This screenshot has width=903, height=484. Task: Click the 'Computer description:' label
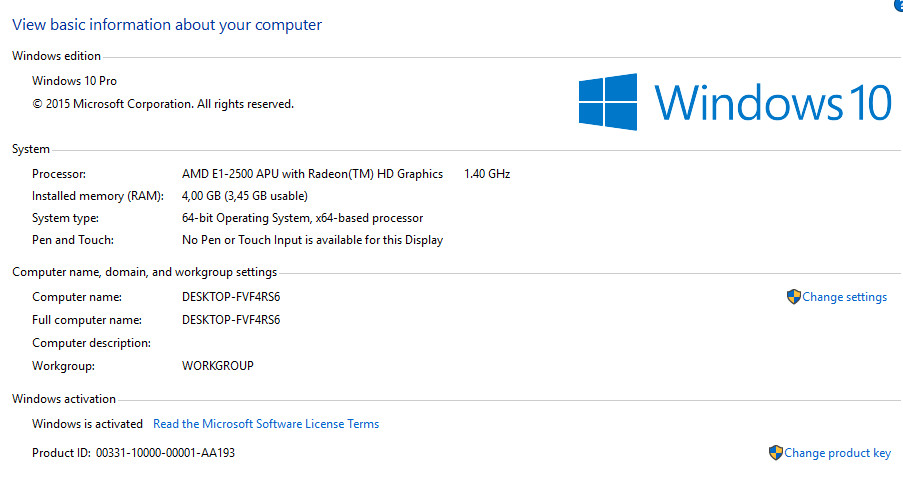tap(92, 343)
